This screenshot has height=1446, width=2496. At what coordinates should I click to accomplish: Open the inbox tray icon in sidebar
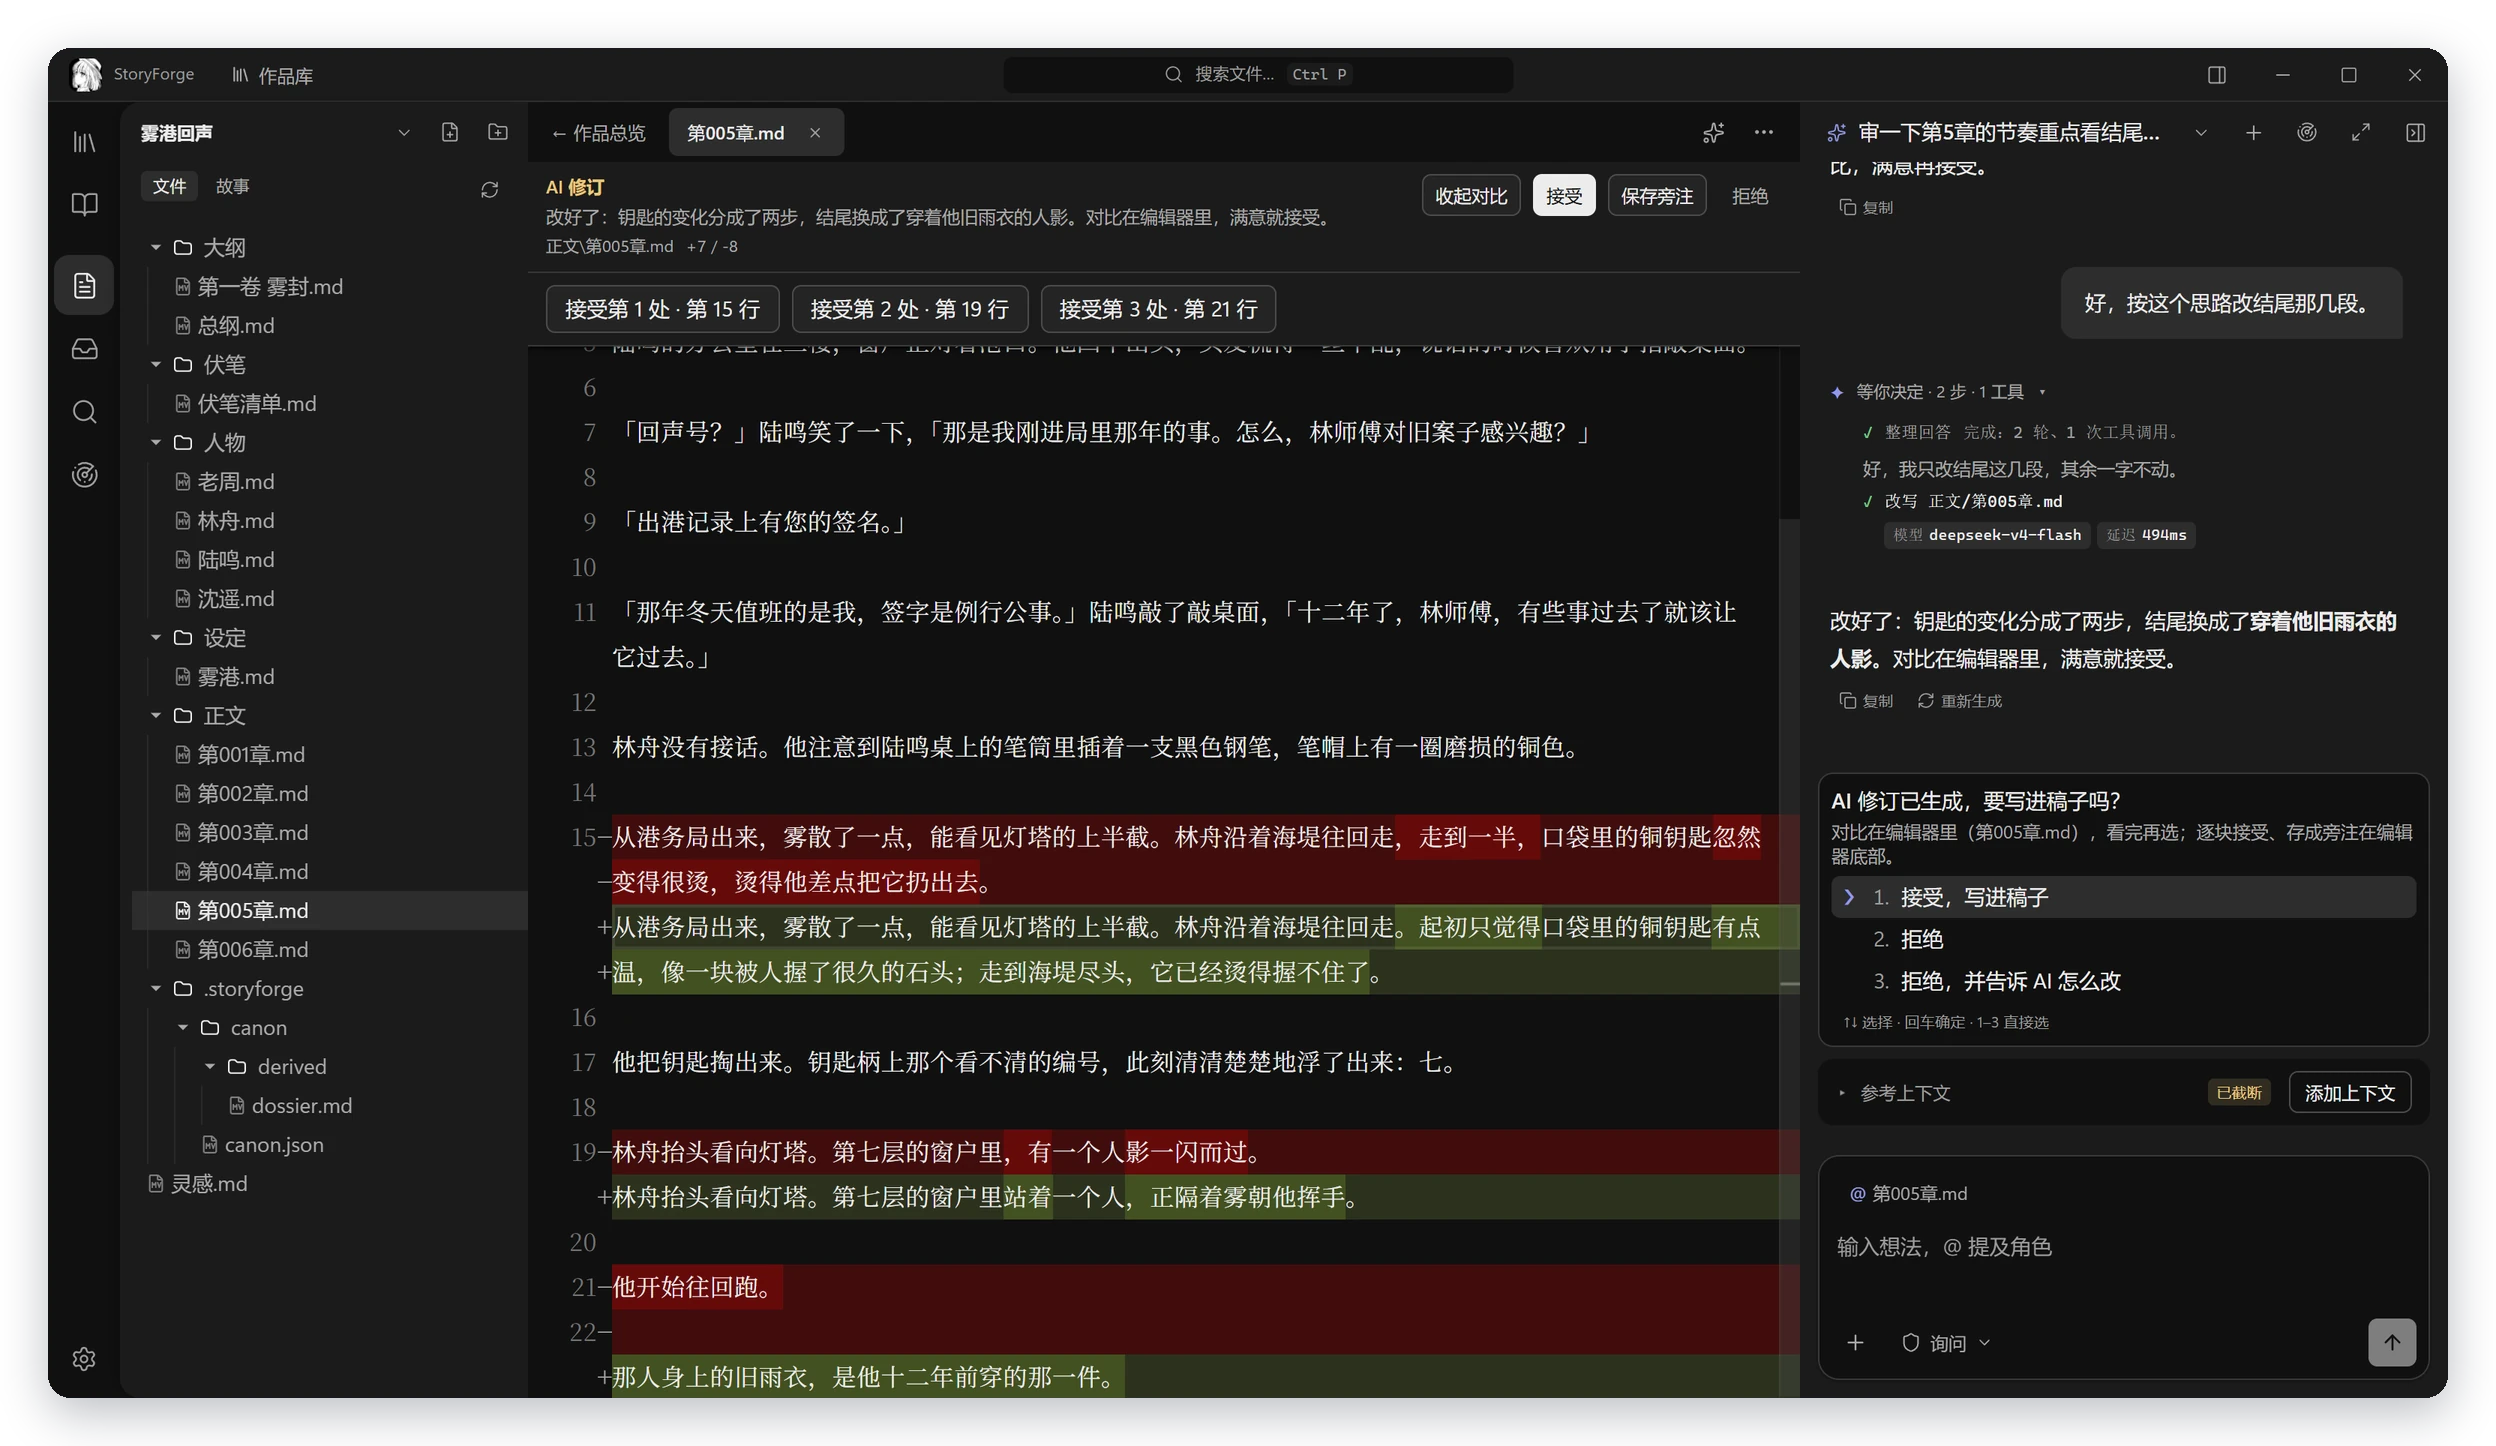[85, 349]
